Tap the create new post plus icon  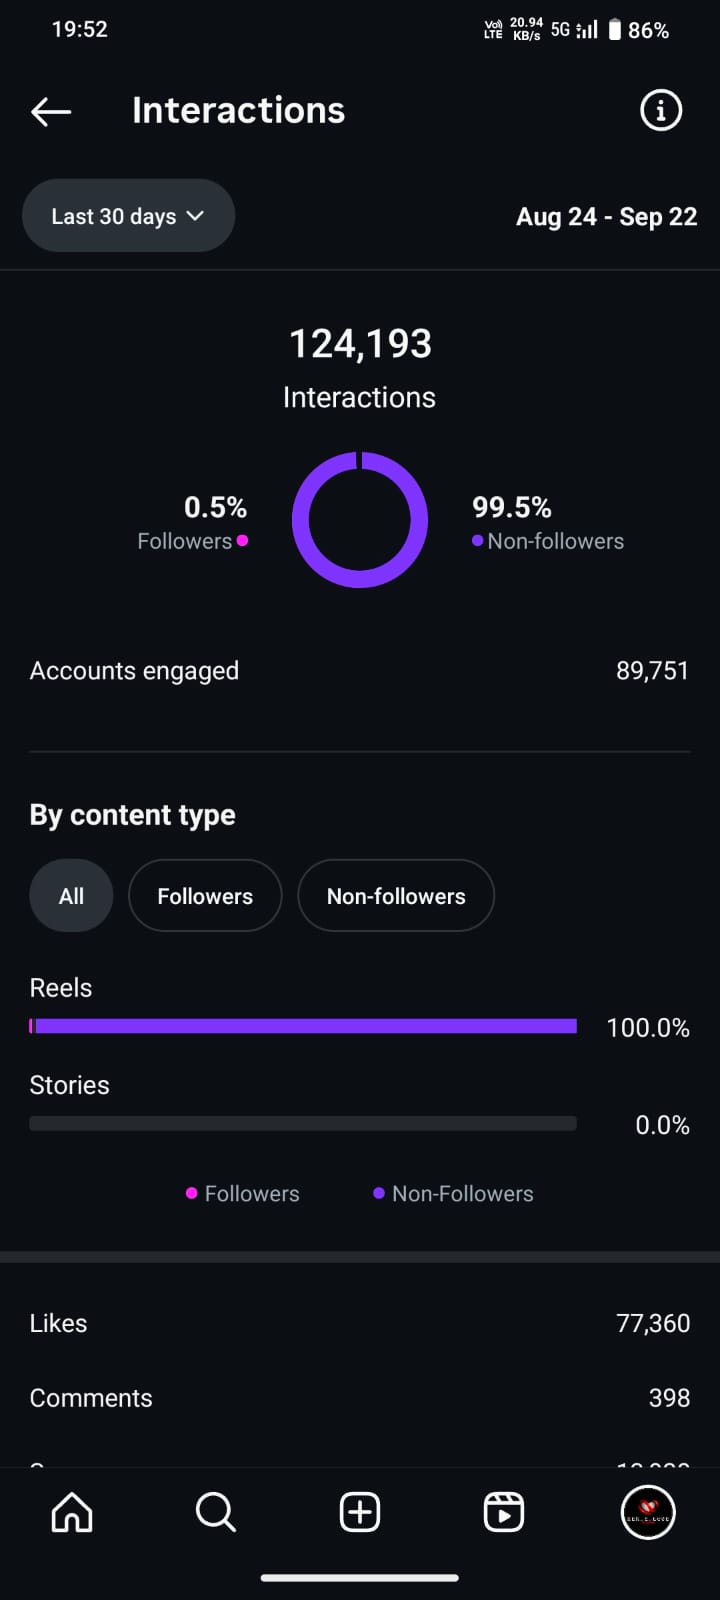tap(360, 1512)
